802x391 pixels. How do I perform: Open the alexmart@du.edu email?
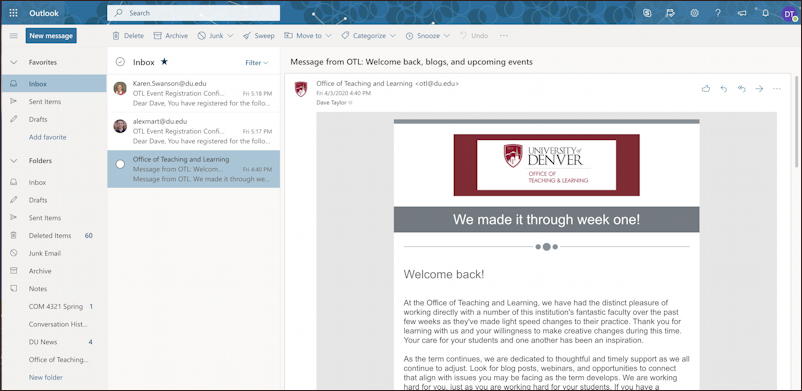tap(193, 131)
